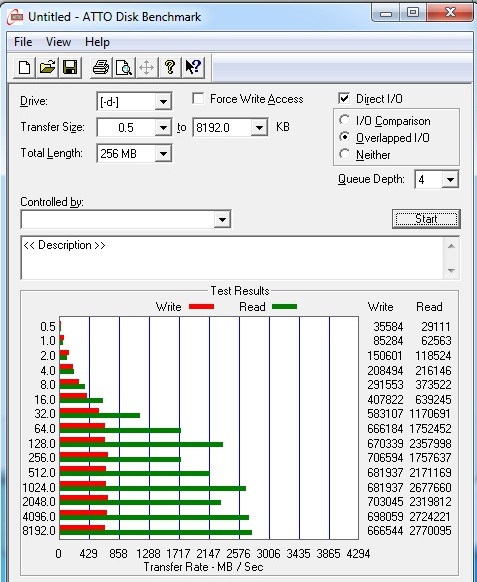Viewport: 477px width, 582px height.
Task: Choose the Neither radio option
Action: (344, 154)
